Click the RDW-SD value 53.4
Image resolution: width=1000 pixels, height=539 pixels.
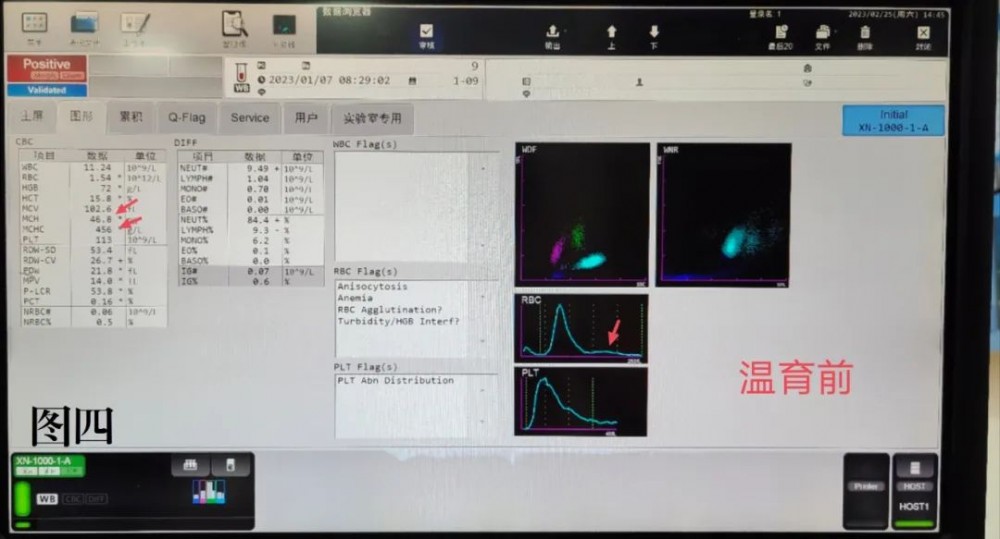tap(101, 250)
